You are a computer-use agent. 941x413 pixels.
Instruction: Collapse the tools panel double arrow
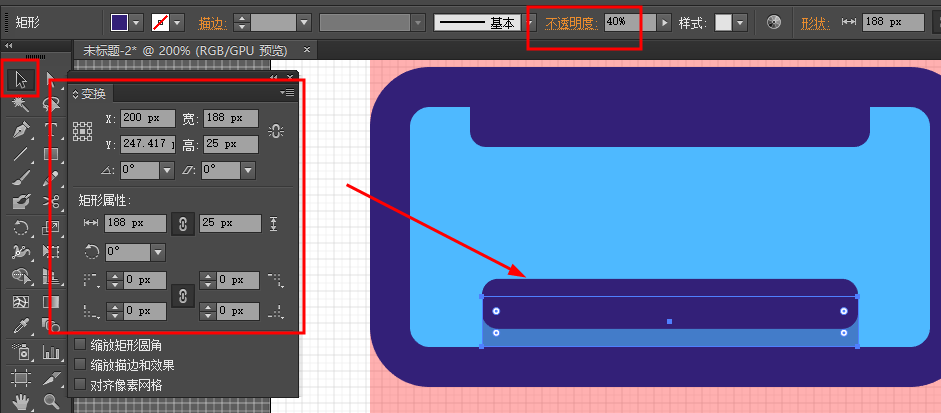pyautogui.click(x=8, y=46)
